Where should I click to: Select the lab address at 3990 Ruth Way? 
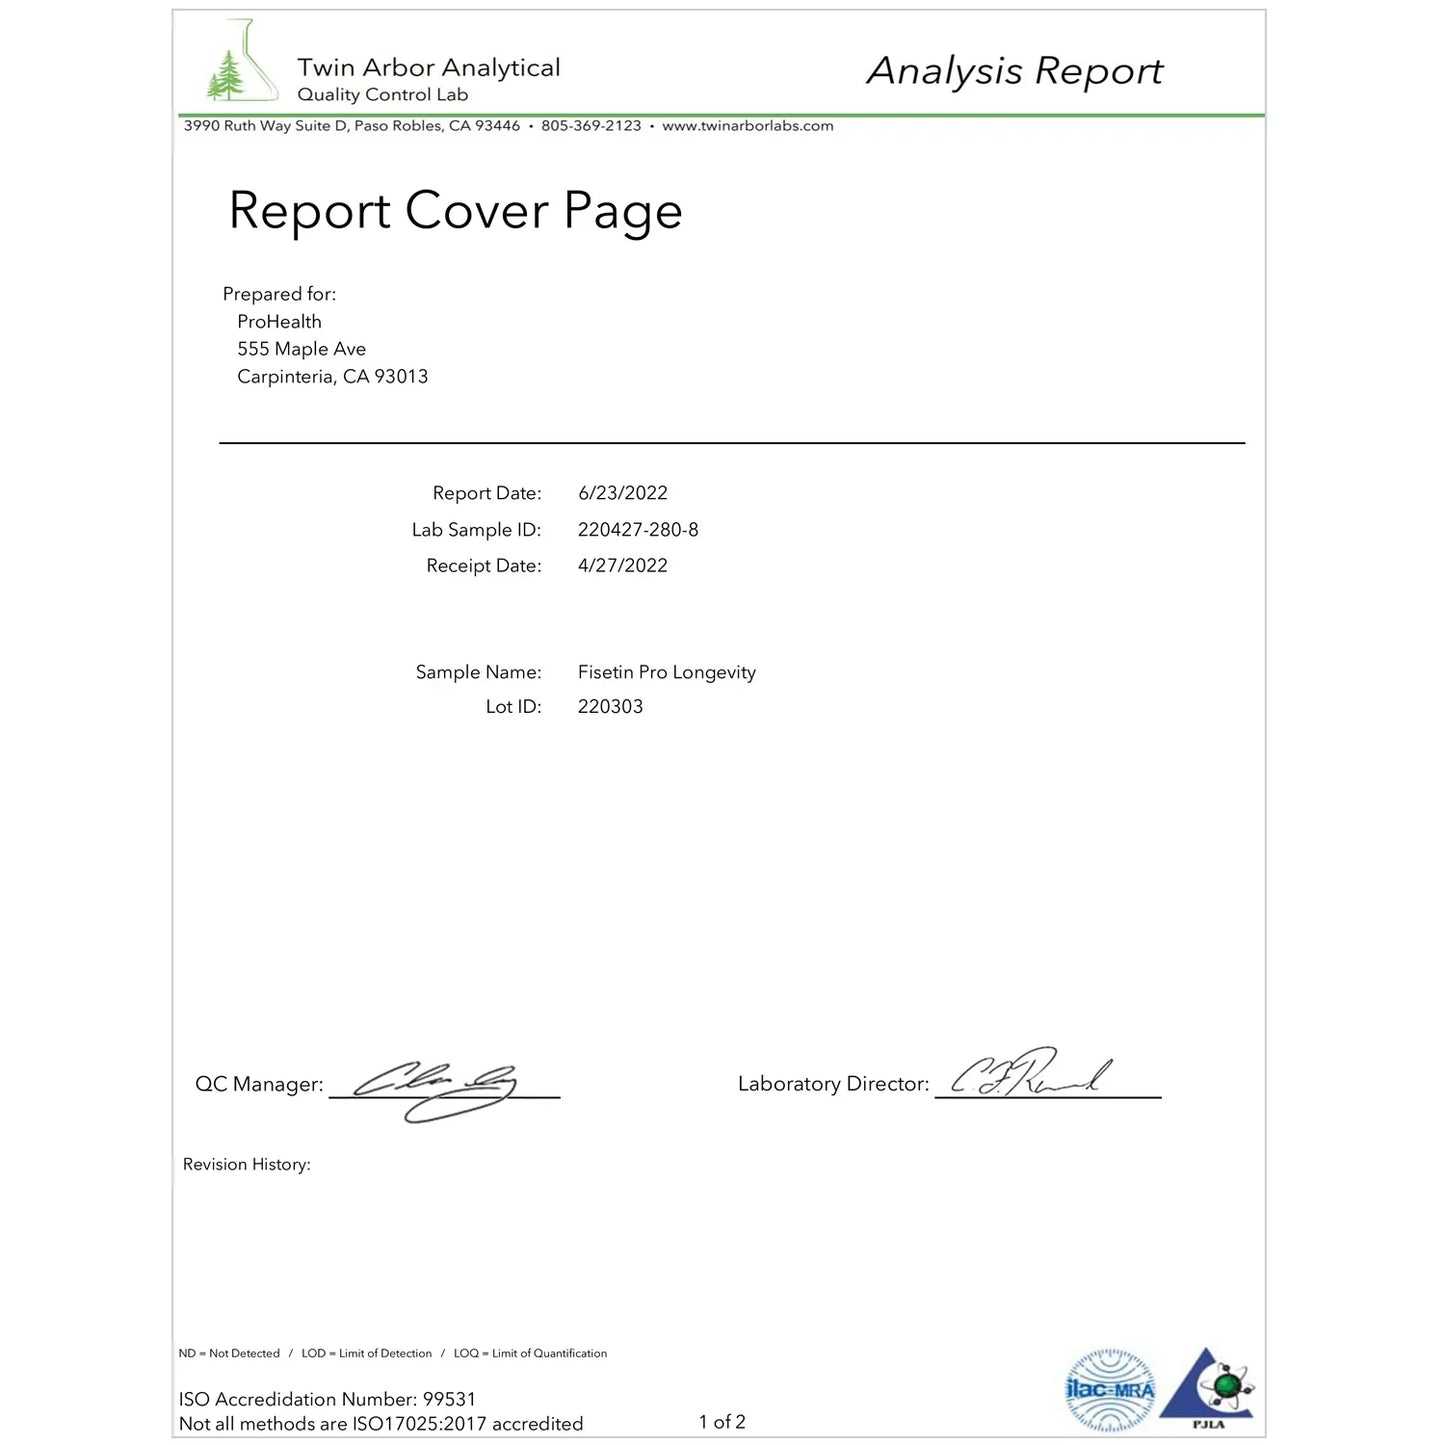351,126
